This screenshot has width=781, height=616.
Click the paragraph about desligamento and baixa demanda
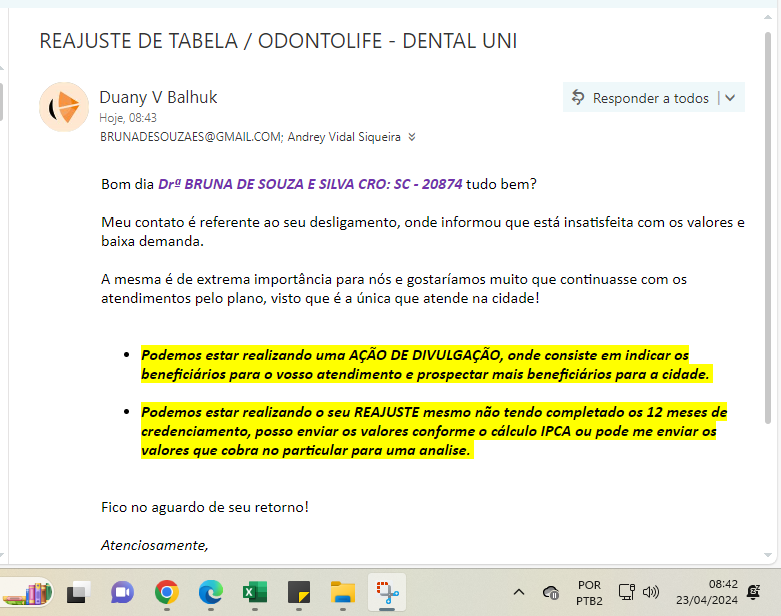point(423,232)
